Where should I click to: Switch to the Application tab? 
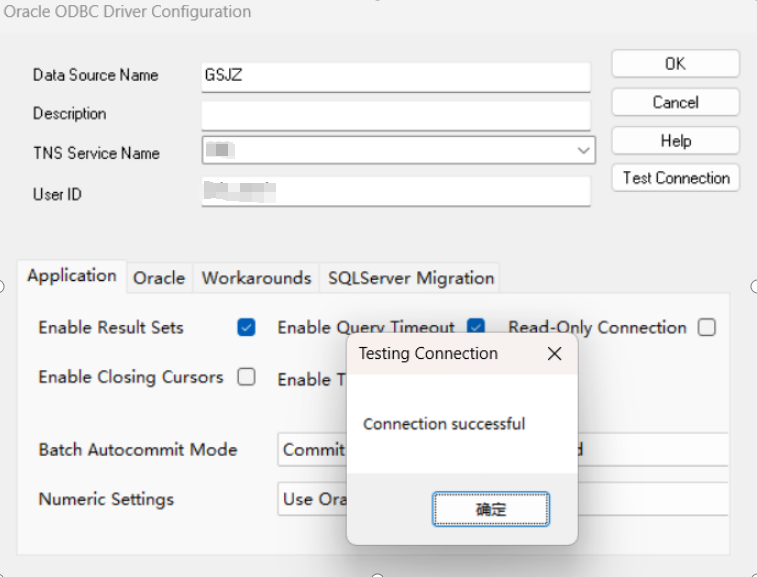coord(72,276)
